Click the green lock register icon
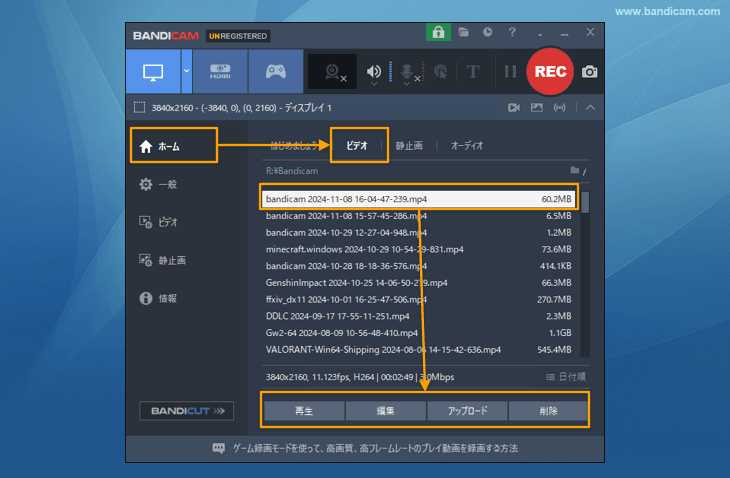 click(438, 33)
